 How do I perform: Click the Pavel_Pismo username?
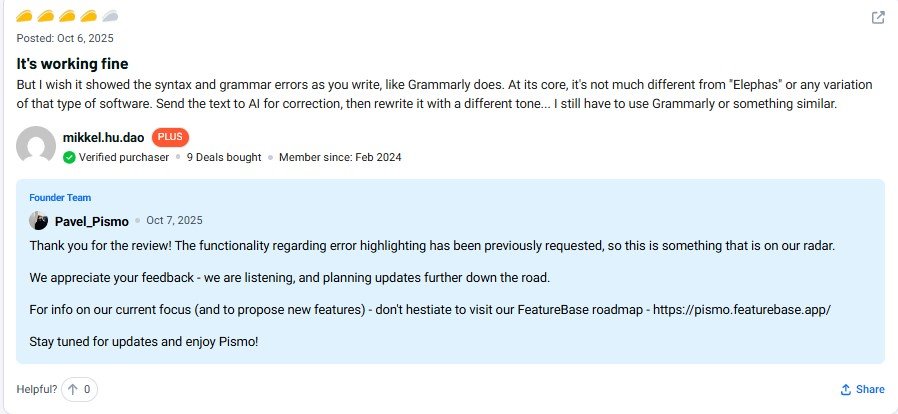91,221
